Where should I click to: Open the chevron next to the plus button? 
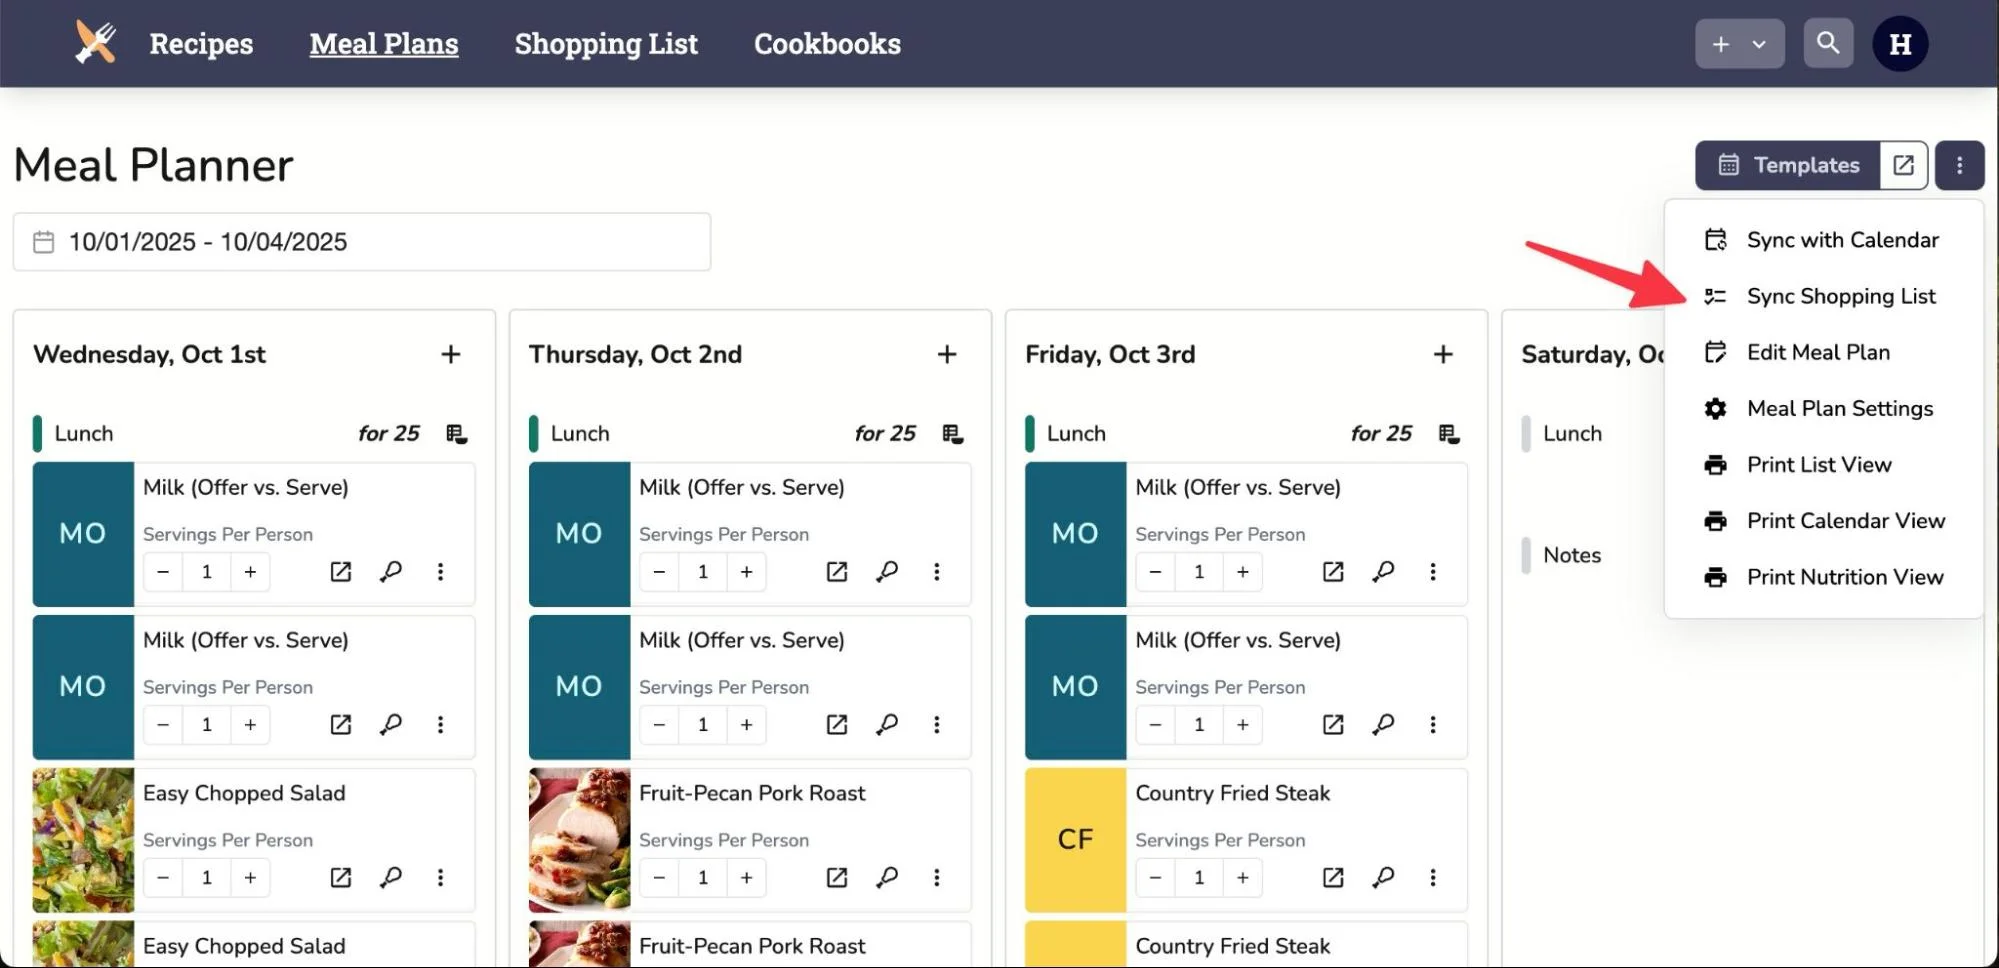click(x=1757, y=44)
